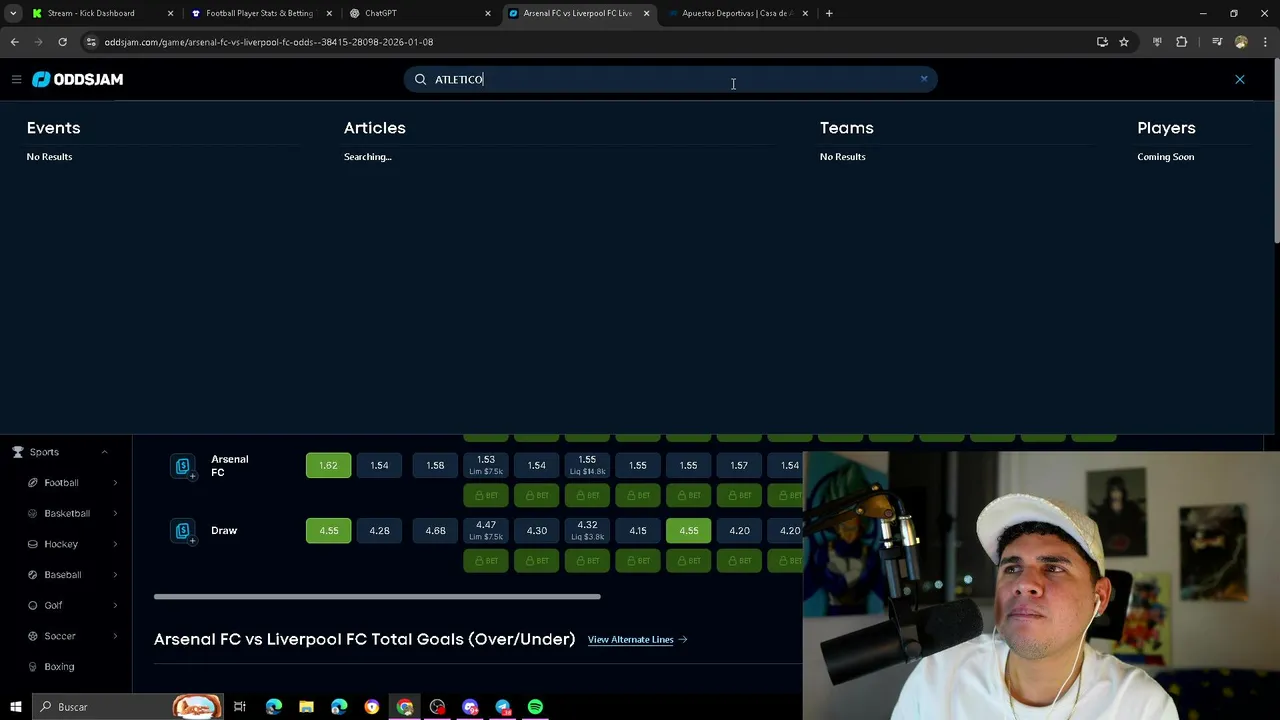Reload the page in Chrome
Viewport: 1280px width, 720px height.
(x=62, y=42)
